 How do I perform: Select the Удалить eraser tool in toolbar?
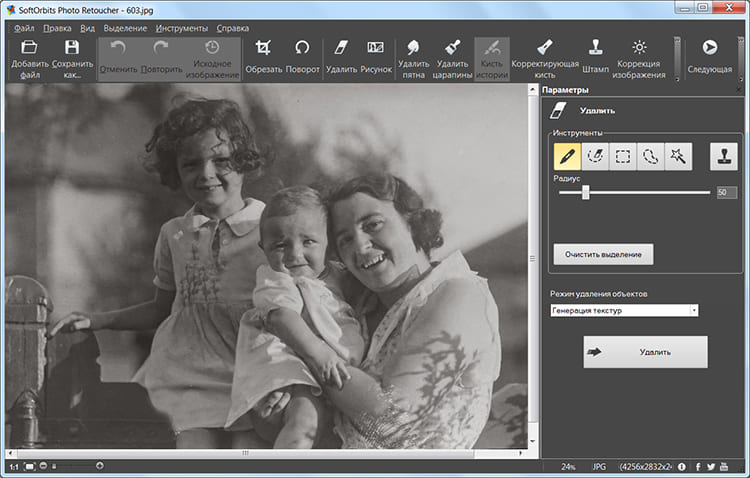pyautogui.click(x=342, y=58)
